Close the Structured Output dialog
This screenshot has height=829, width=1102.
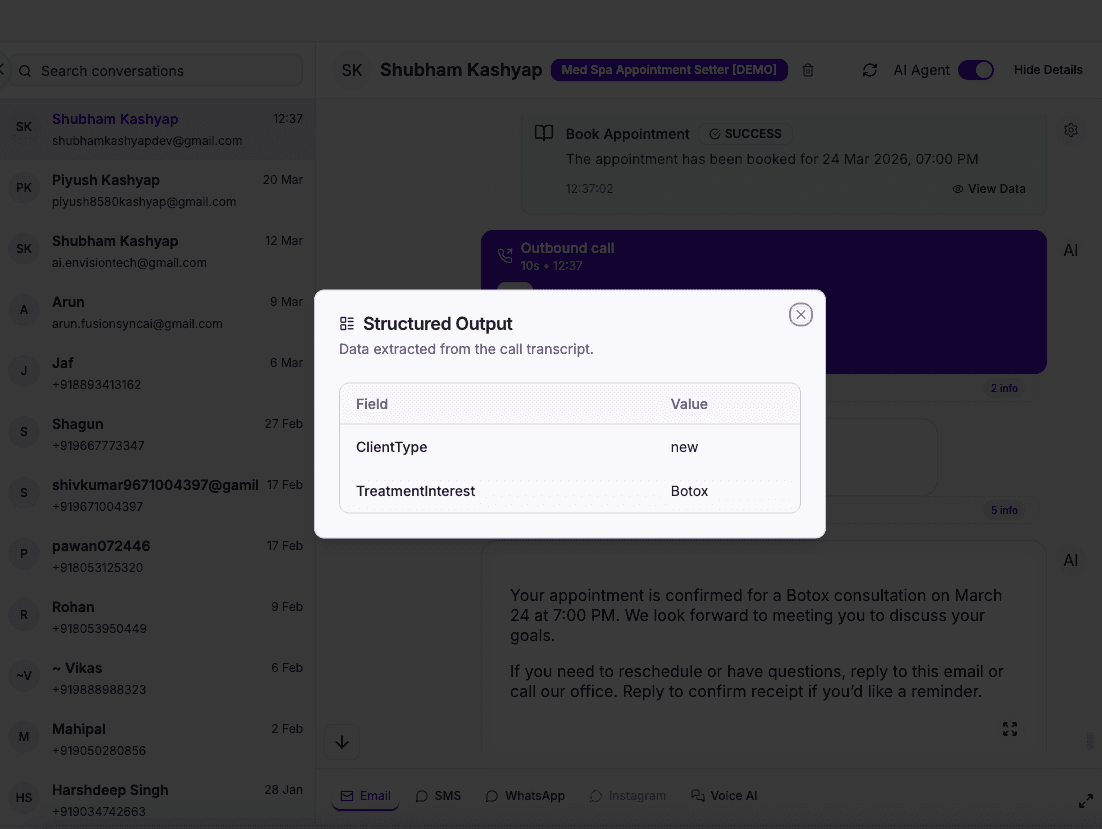(800, 314)
